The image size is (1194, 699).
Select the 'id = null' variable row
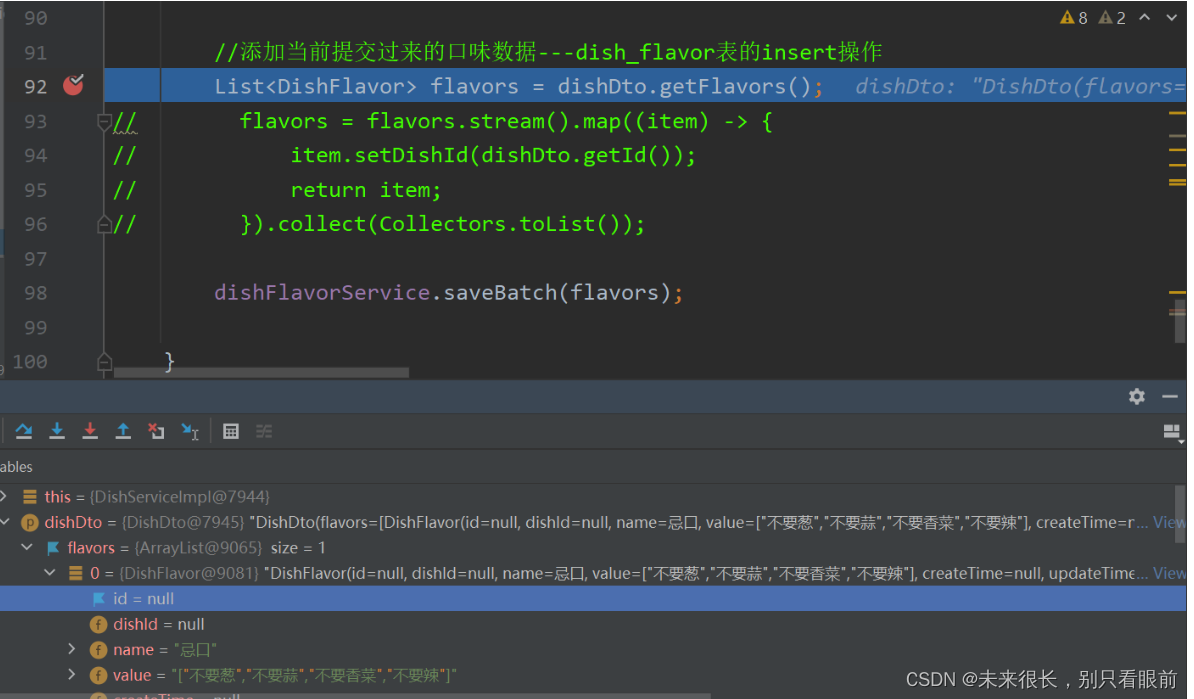(592, 598)
